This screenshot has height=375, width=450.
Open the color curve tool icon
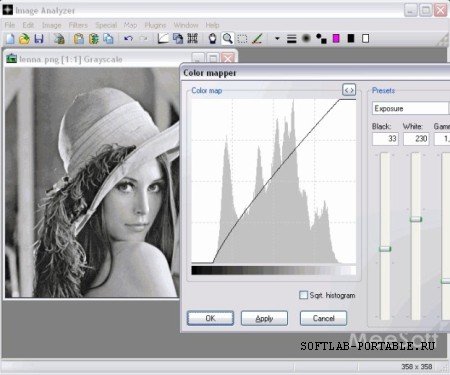click(163, 39)
